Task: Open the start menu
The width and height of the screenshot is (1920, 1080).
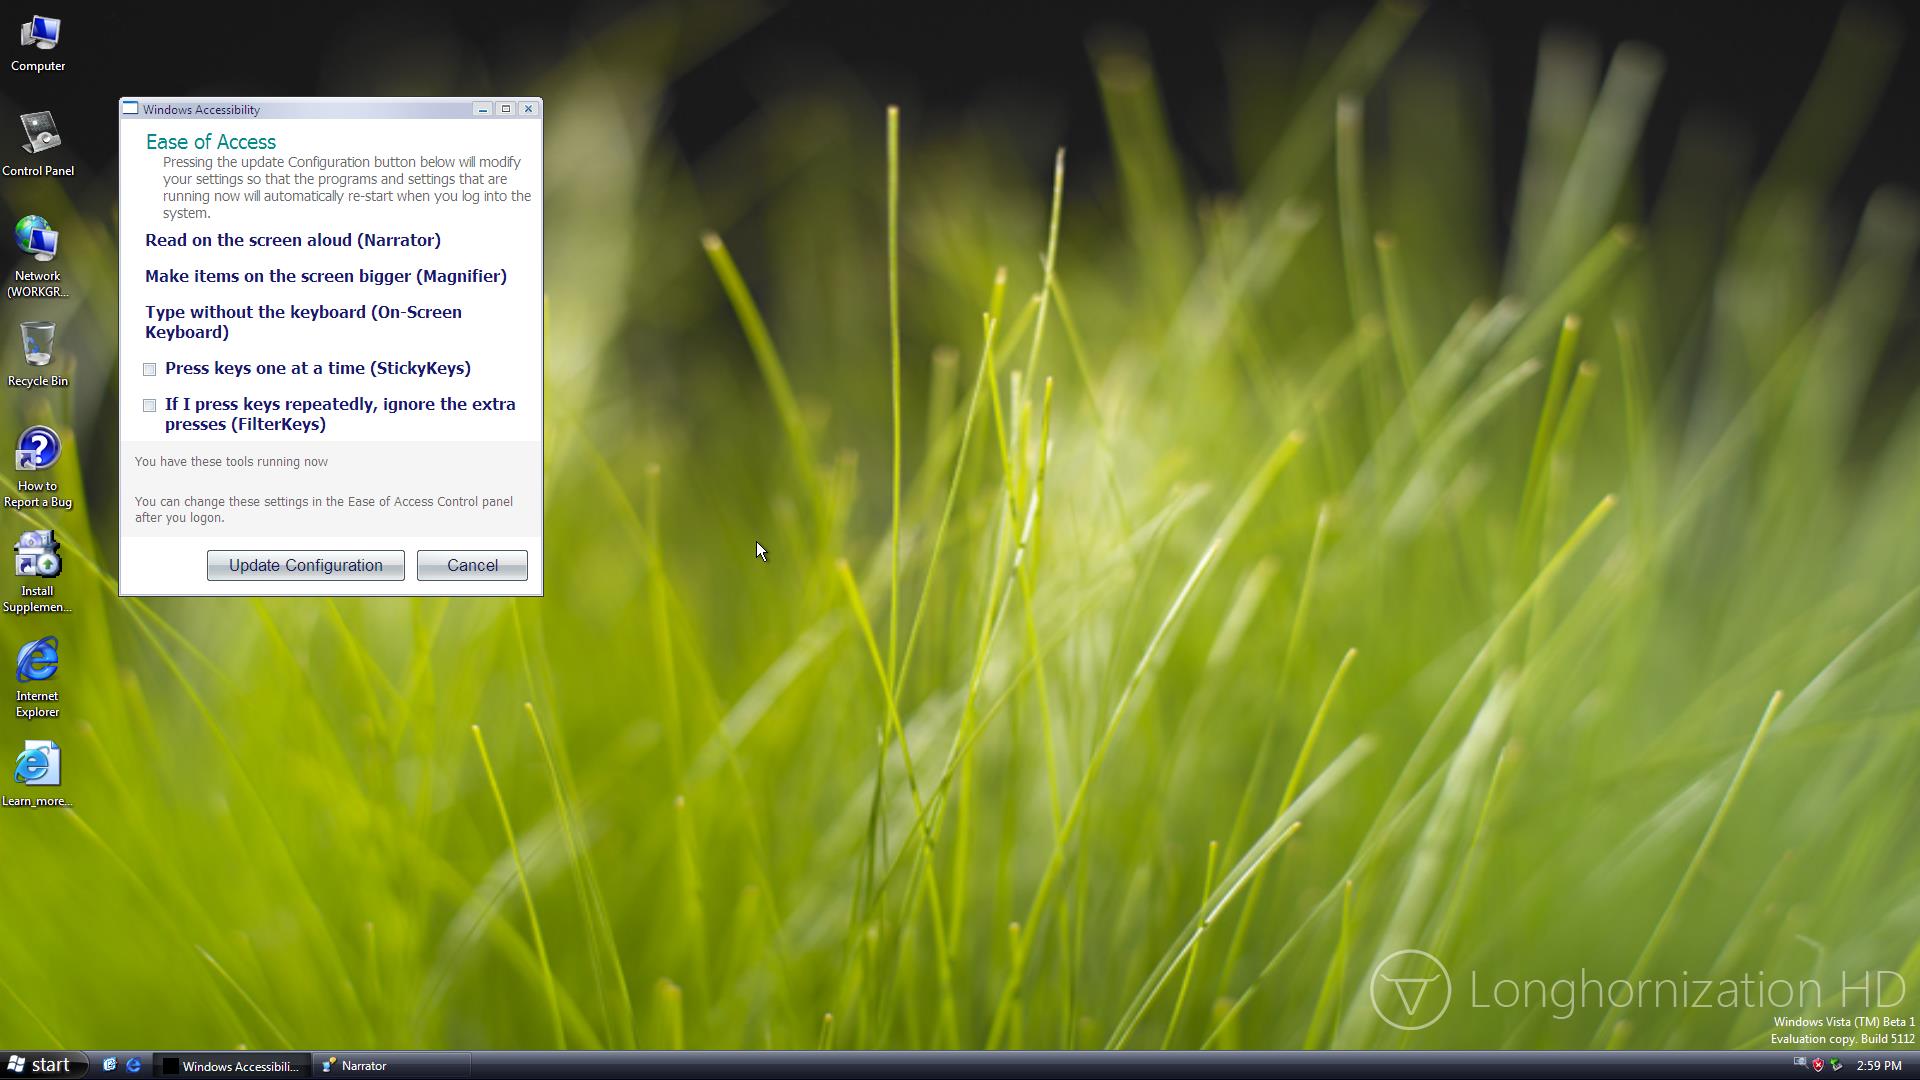Action: tap(40, 1065)
